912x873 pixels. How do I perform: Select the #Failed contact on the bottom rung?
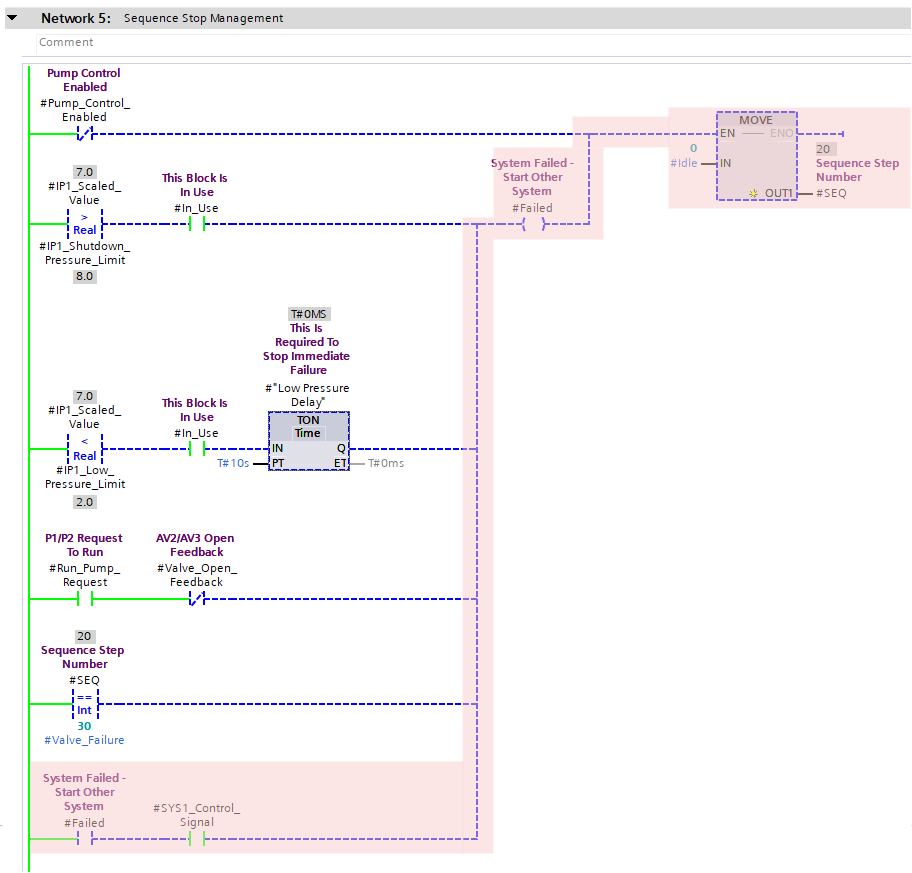click(x=85, y=839)
